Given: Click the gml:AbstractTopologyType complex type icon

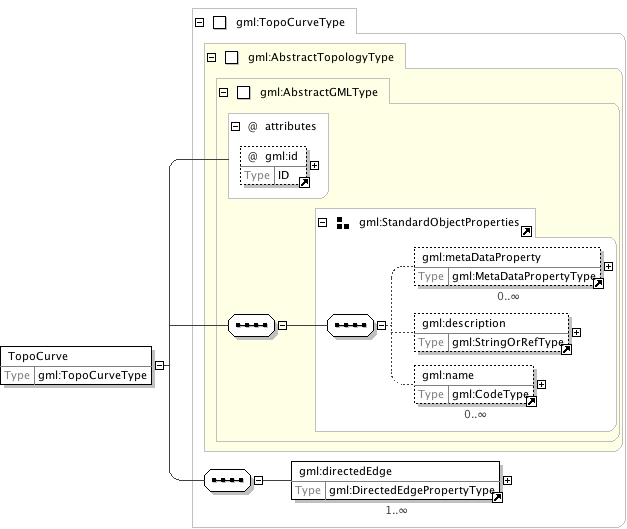Looking at the screenshot, I should (x=232, y=58).
